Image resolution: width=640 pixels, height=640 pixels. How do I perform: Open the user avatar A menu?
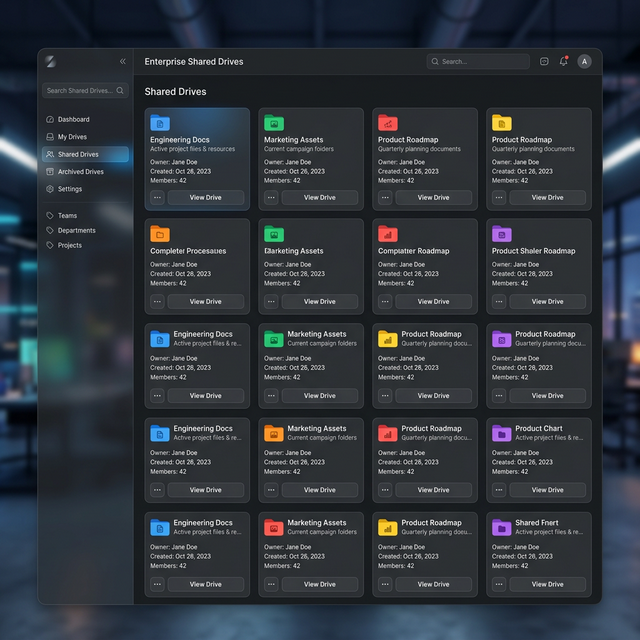coord(584,62)
